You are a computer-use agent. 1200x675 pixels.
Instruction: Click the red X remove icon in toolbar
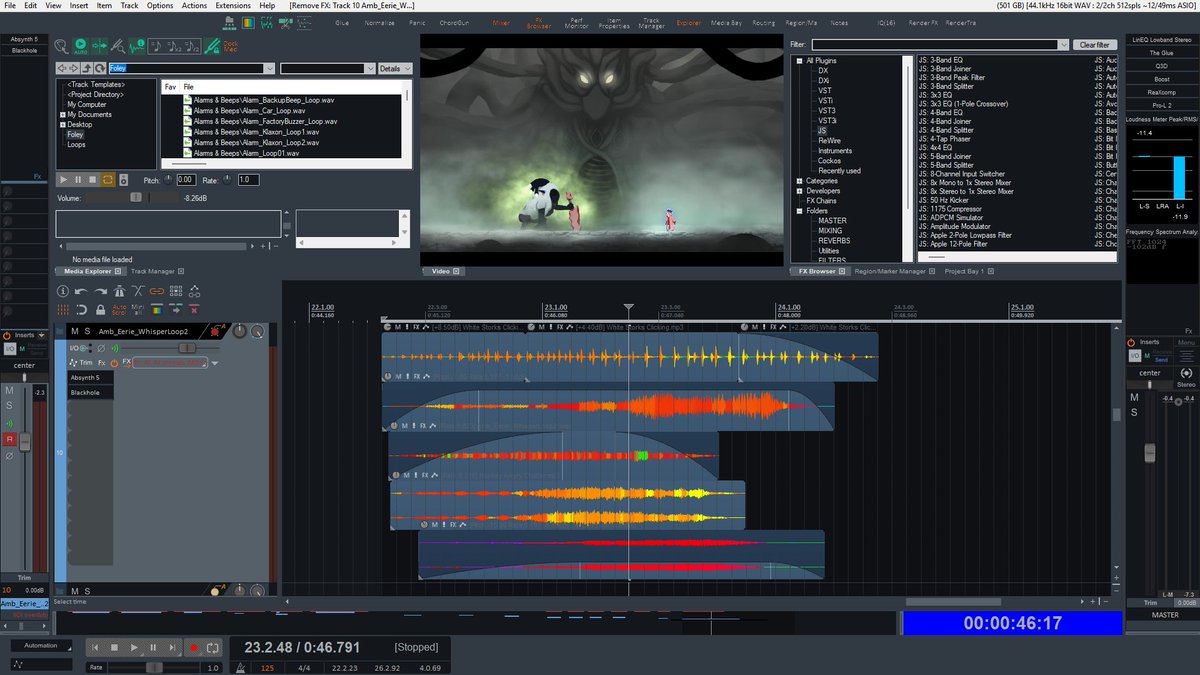[194, 310]
